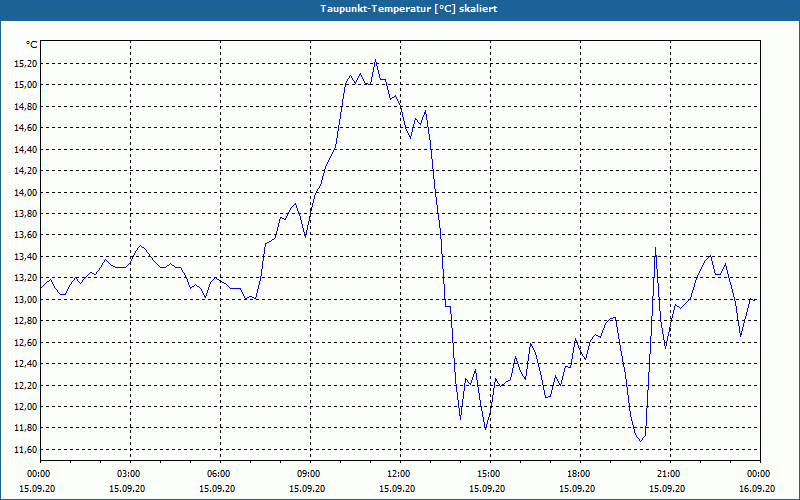Click the 15:00 x-axis label
The height and width of the screenshot is (500, 800).
pos(490,474)
